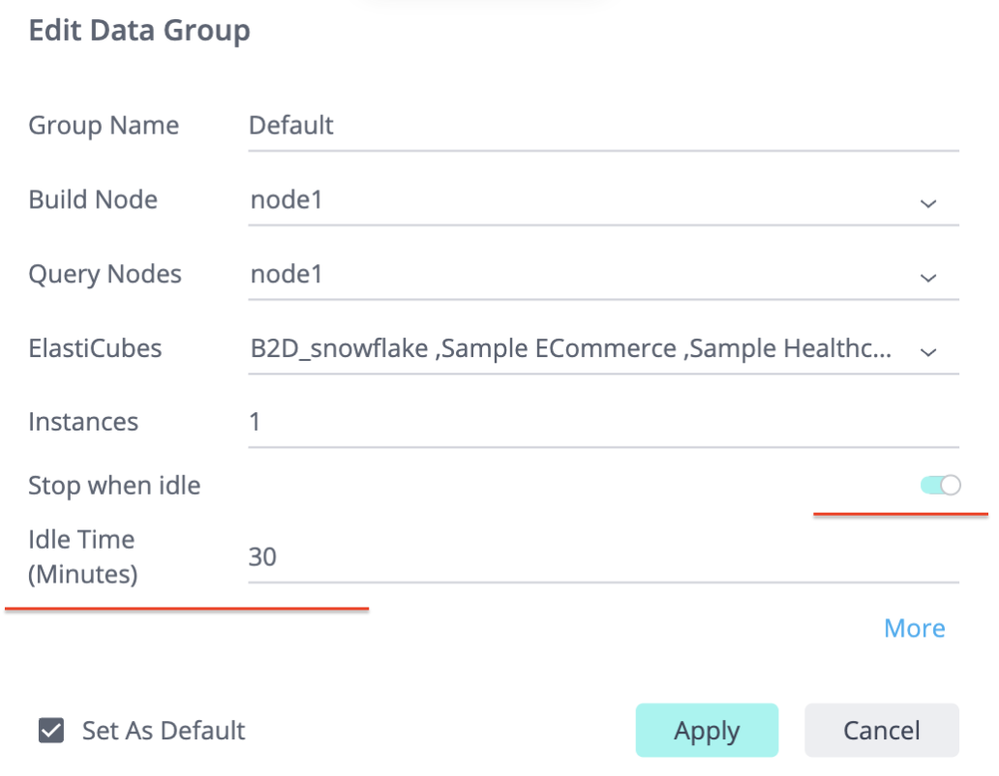Cancel the Edit Data Group dialog
The width and height of the screenshot is (999, 776).
[881, 731]
